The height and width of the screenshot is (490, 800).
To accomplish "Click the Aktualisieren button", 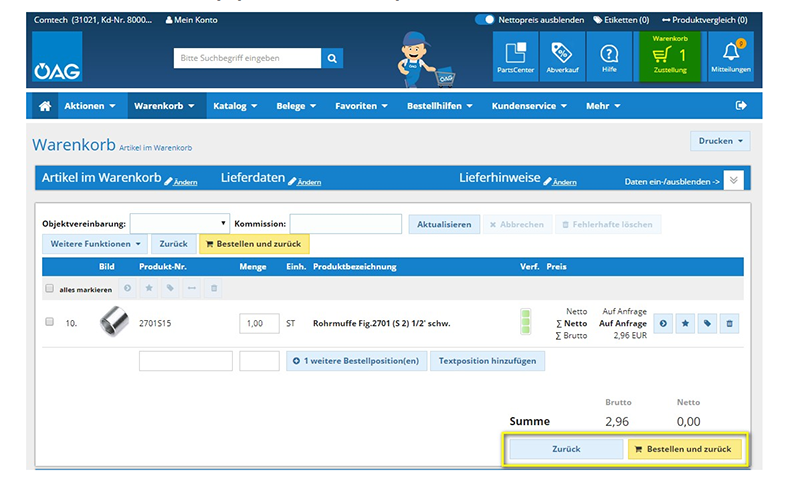I will click(x=444, y=224).
